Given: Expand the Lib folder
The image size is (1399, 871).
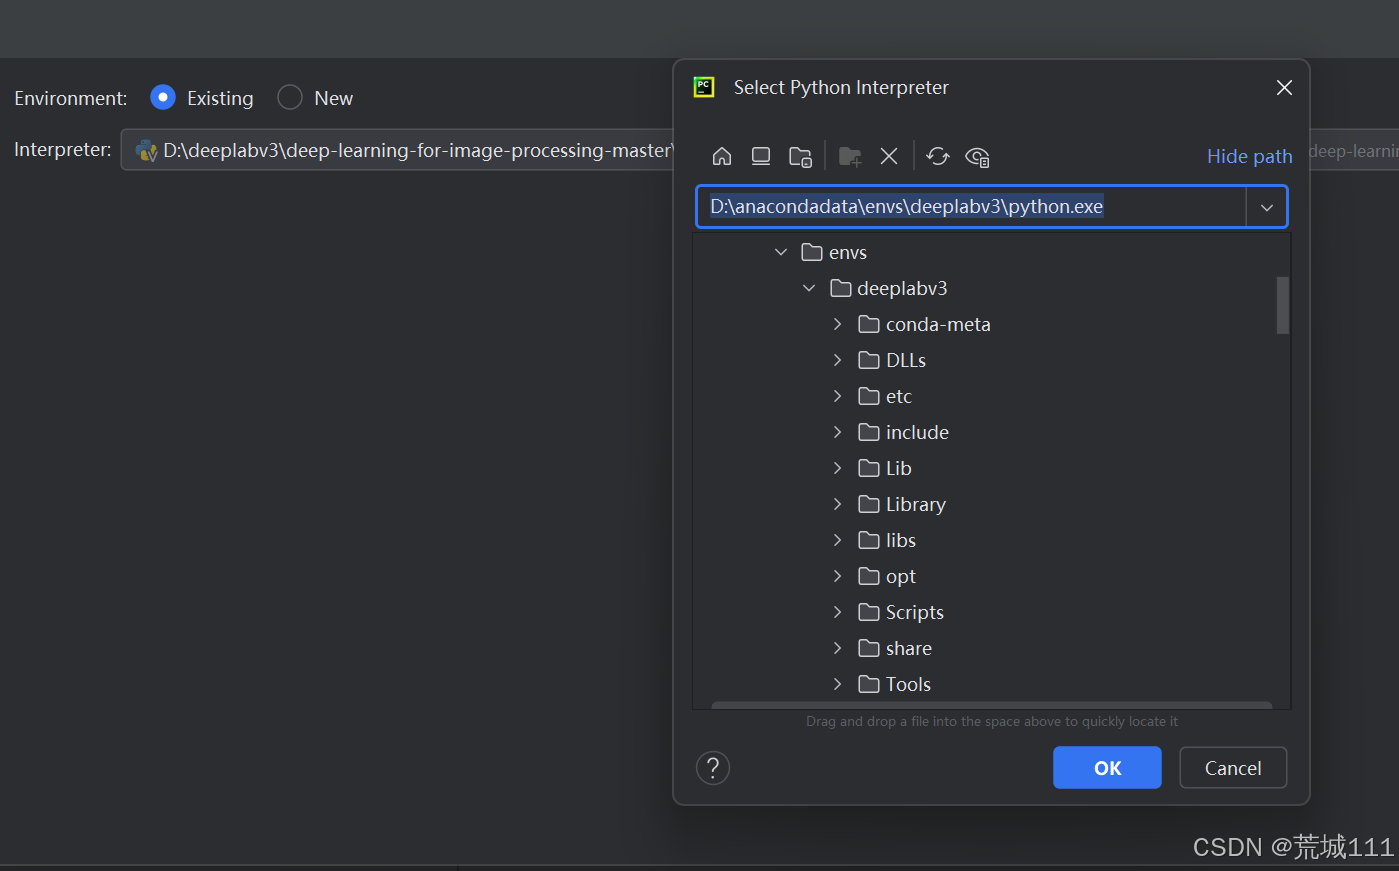Looking at the screenshot, I should coord(838,468).
